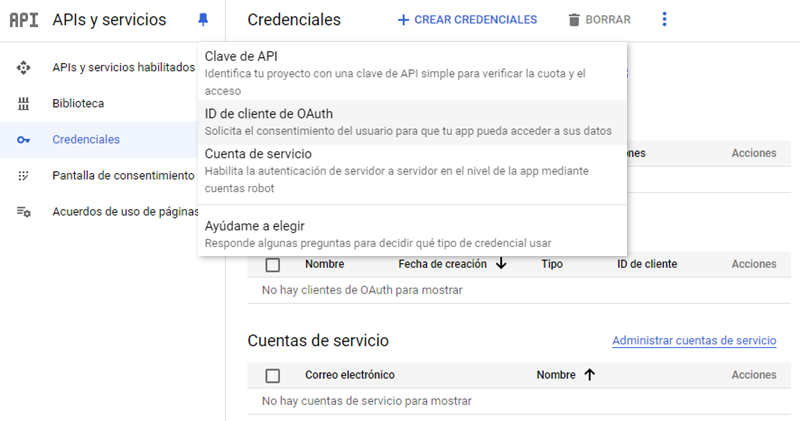Click the API logo icon
The height and width of the screenshot is (421, 800).
[x=24, y=20]
